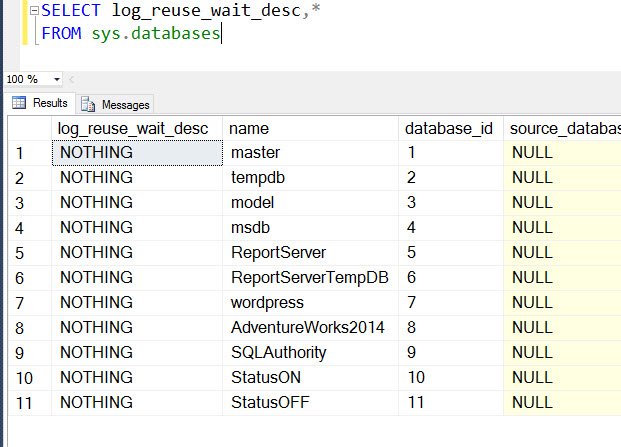621x447 pixels.
Task: Click the 'log_reuse_wait_desc' text in the query
Action: click(x=207, y=11)
